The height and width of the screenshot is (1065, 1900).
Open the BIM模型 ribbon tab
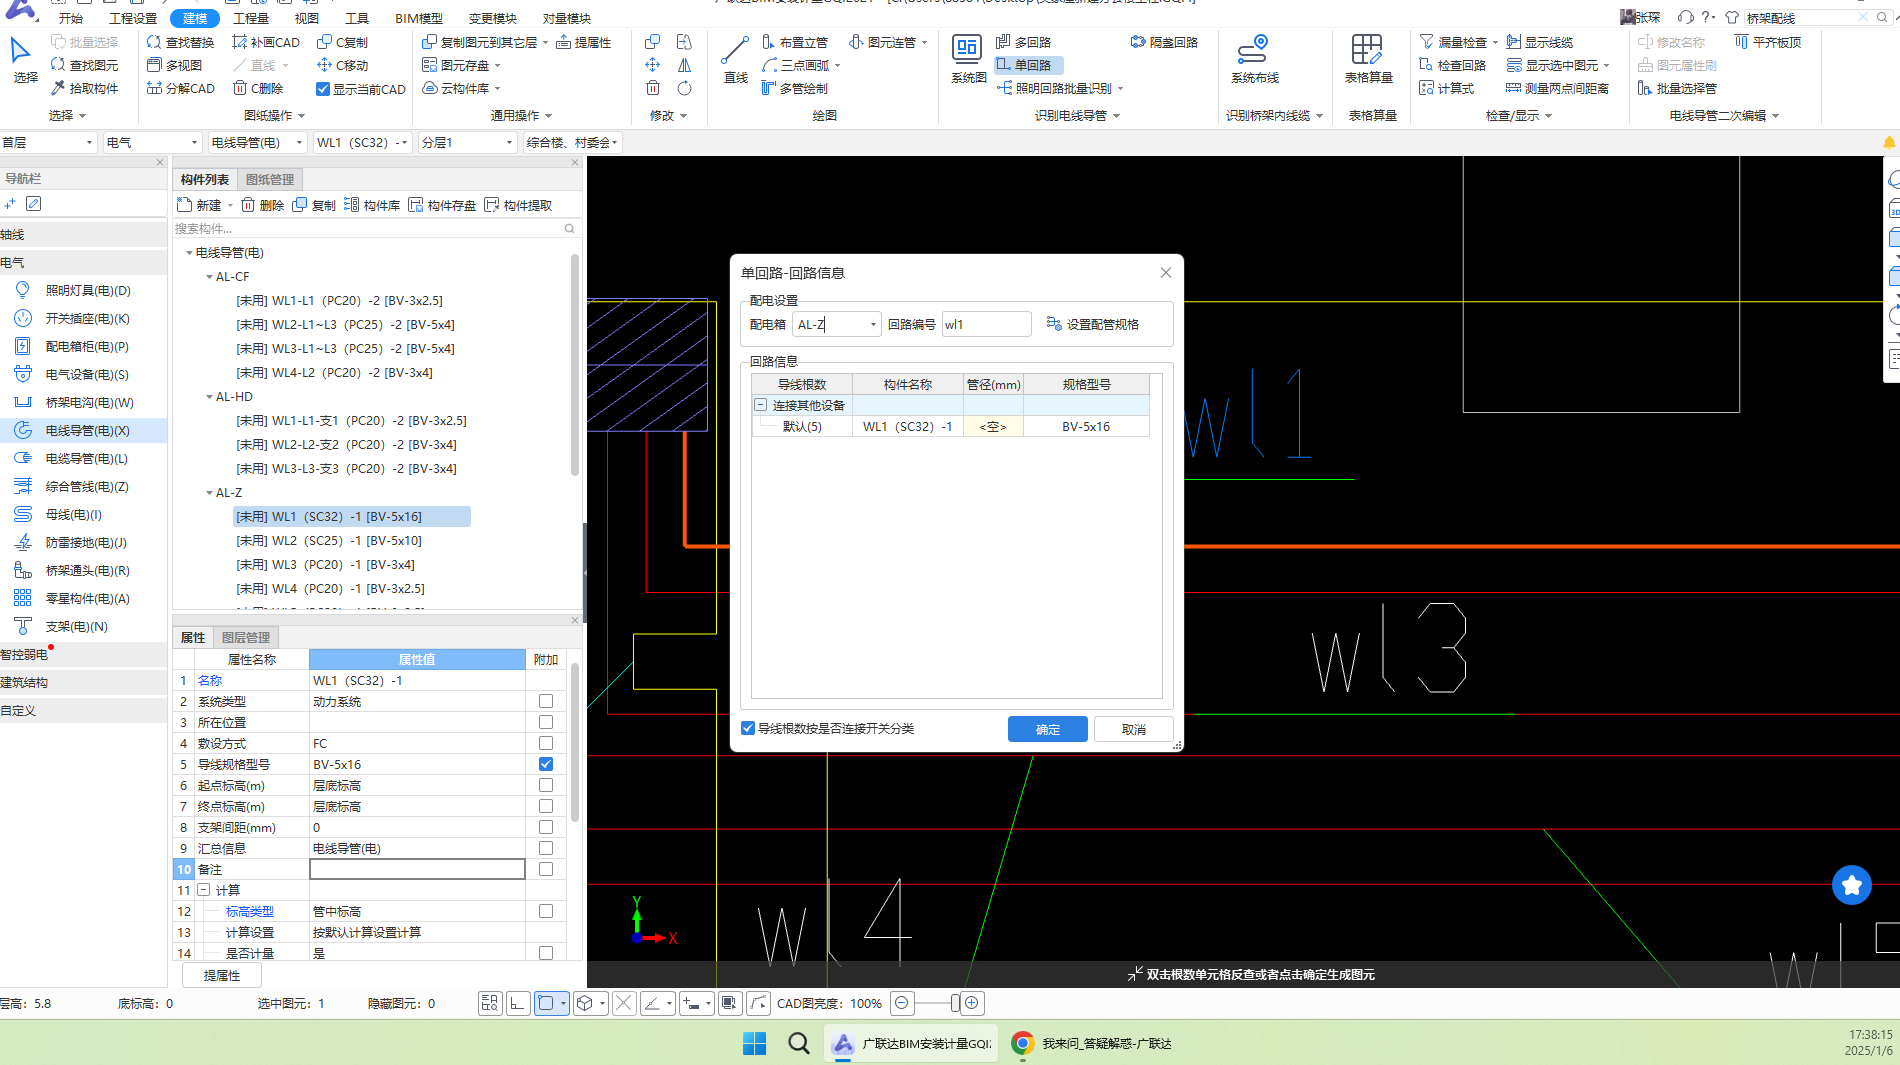(x=418, y=18)
